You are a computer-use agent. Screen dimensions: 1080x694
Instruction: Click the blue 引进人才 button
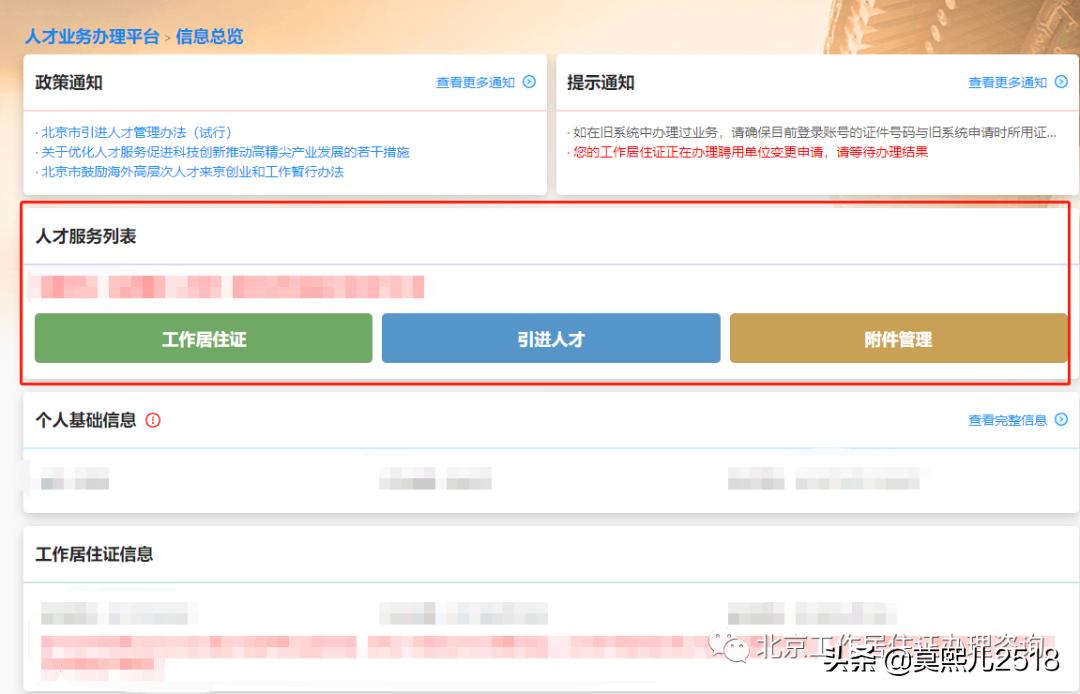click(x=551, y=338)
